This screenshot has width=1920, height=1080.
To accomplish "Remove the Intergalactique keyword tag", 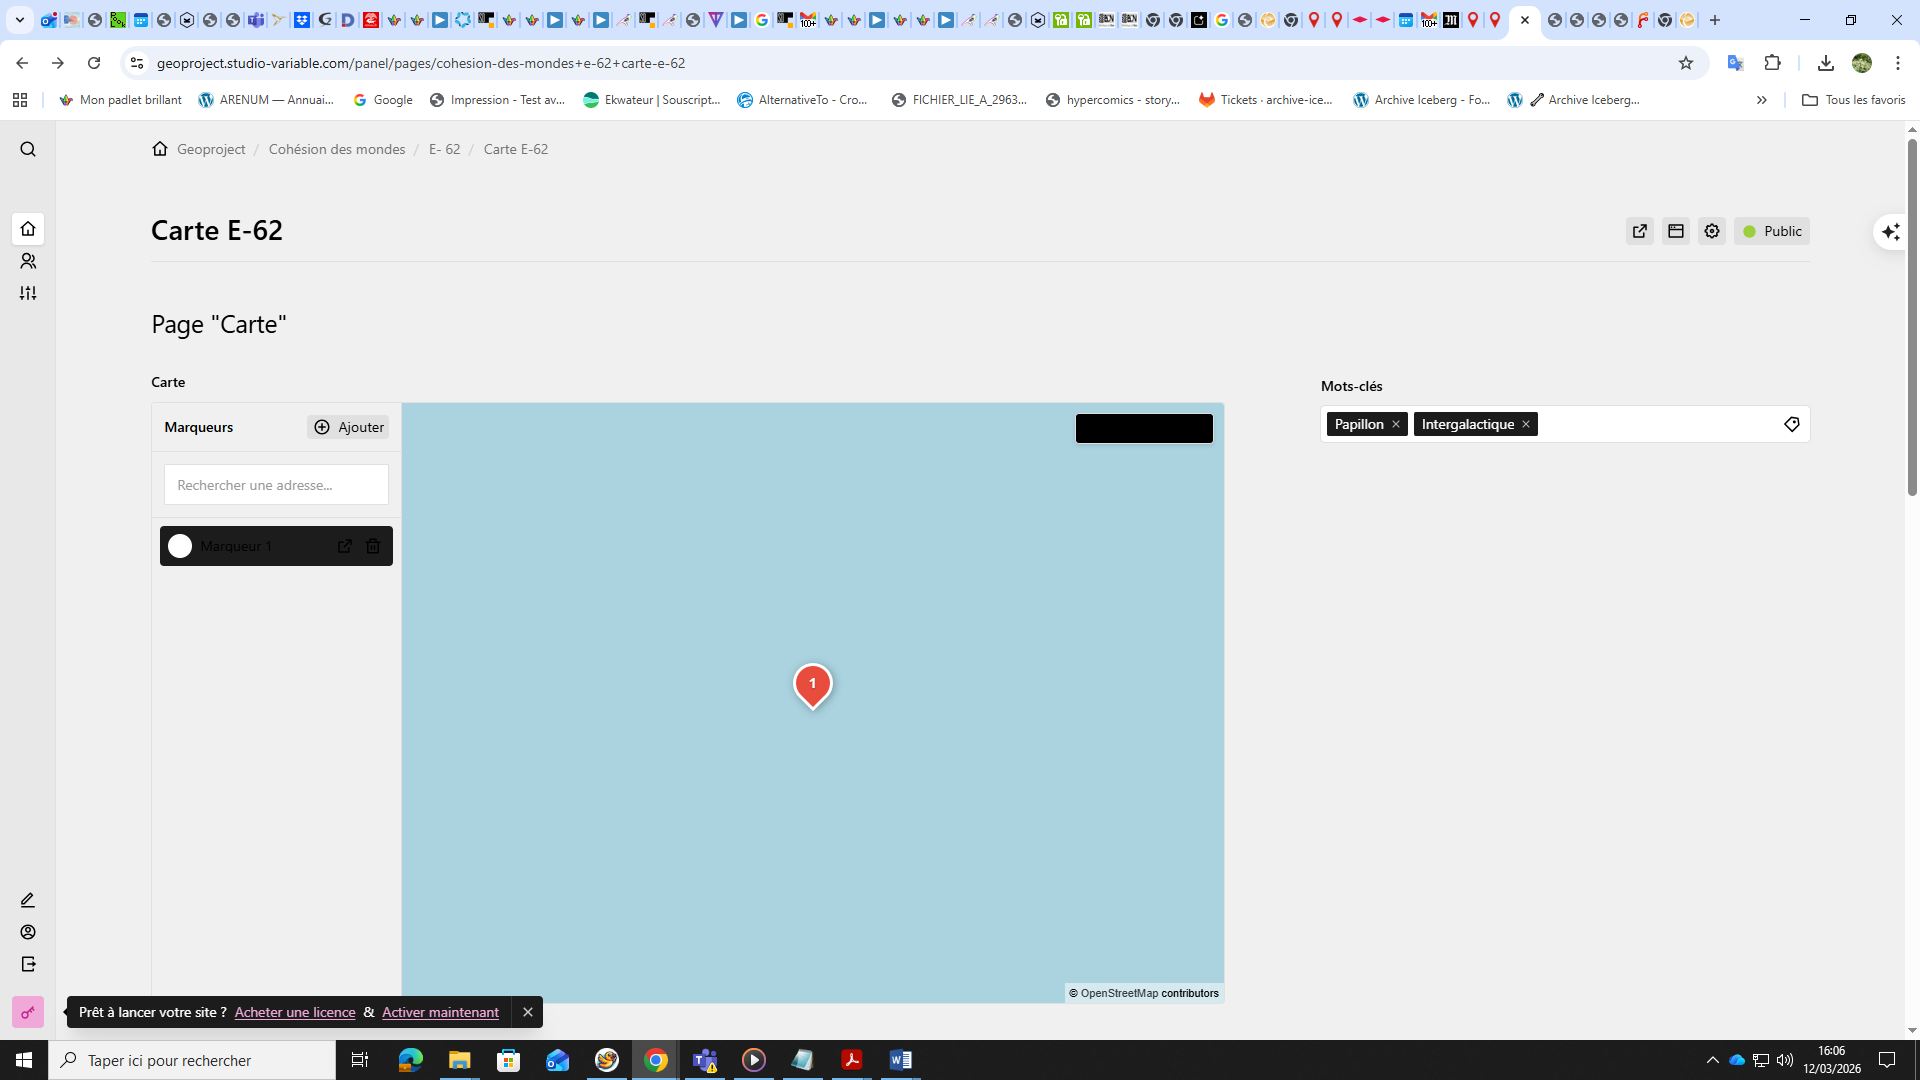I will coord(1526,424).
